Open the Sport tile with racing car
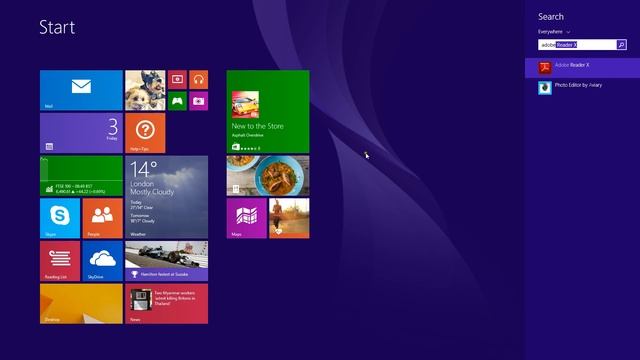 167,261
